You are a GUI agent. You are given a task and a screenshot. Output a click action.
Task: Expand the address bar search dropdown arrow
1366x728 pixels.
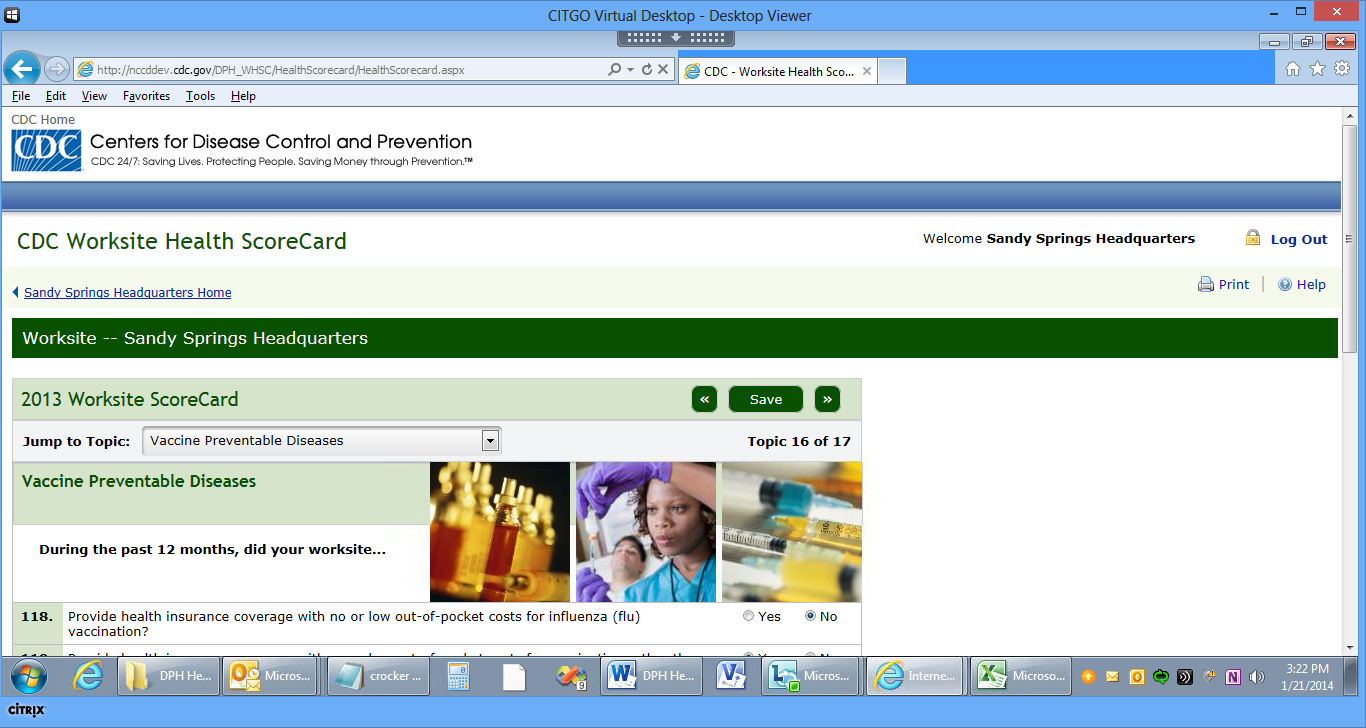click(x=630, y=70)
